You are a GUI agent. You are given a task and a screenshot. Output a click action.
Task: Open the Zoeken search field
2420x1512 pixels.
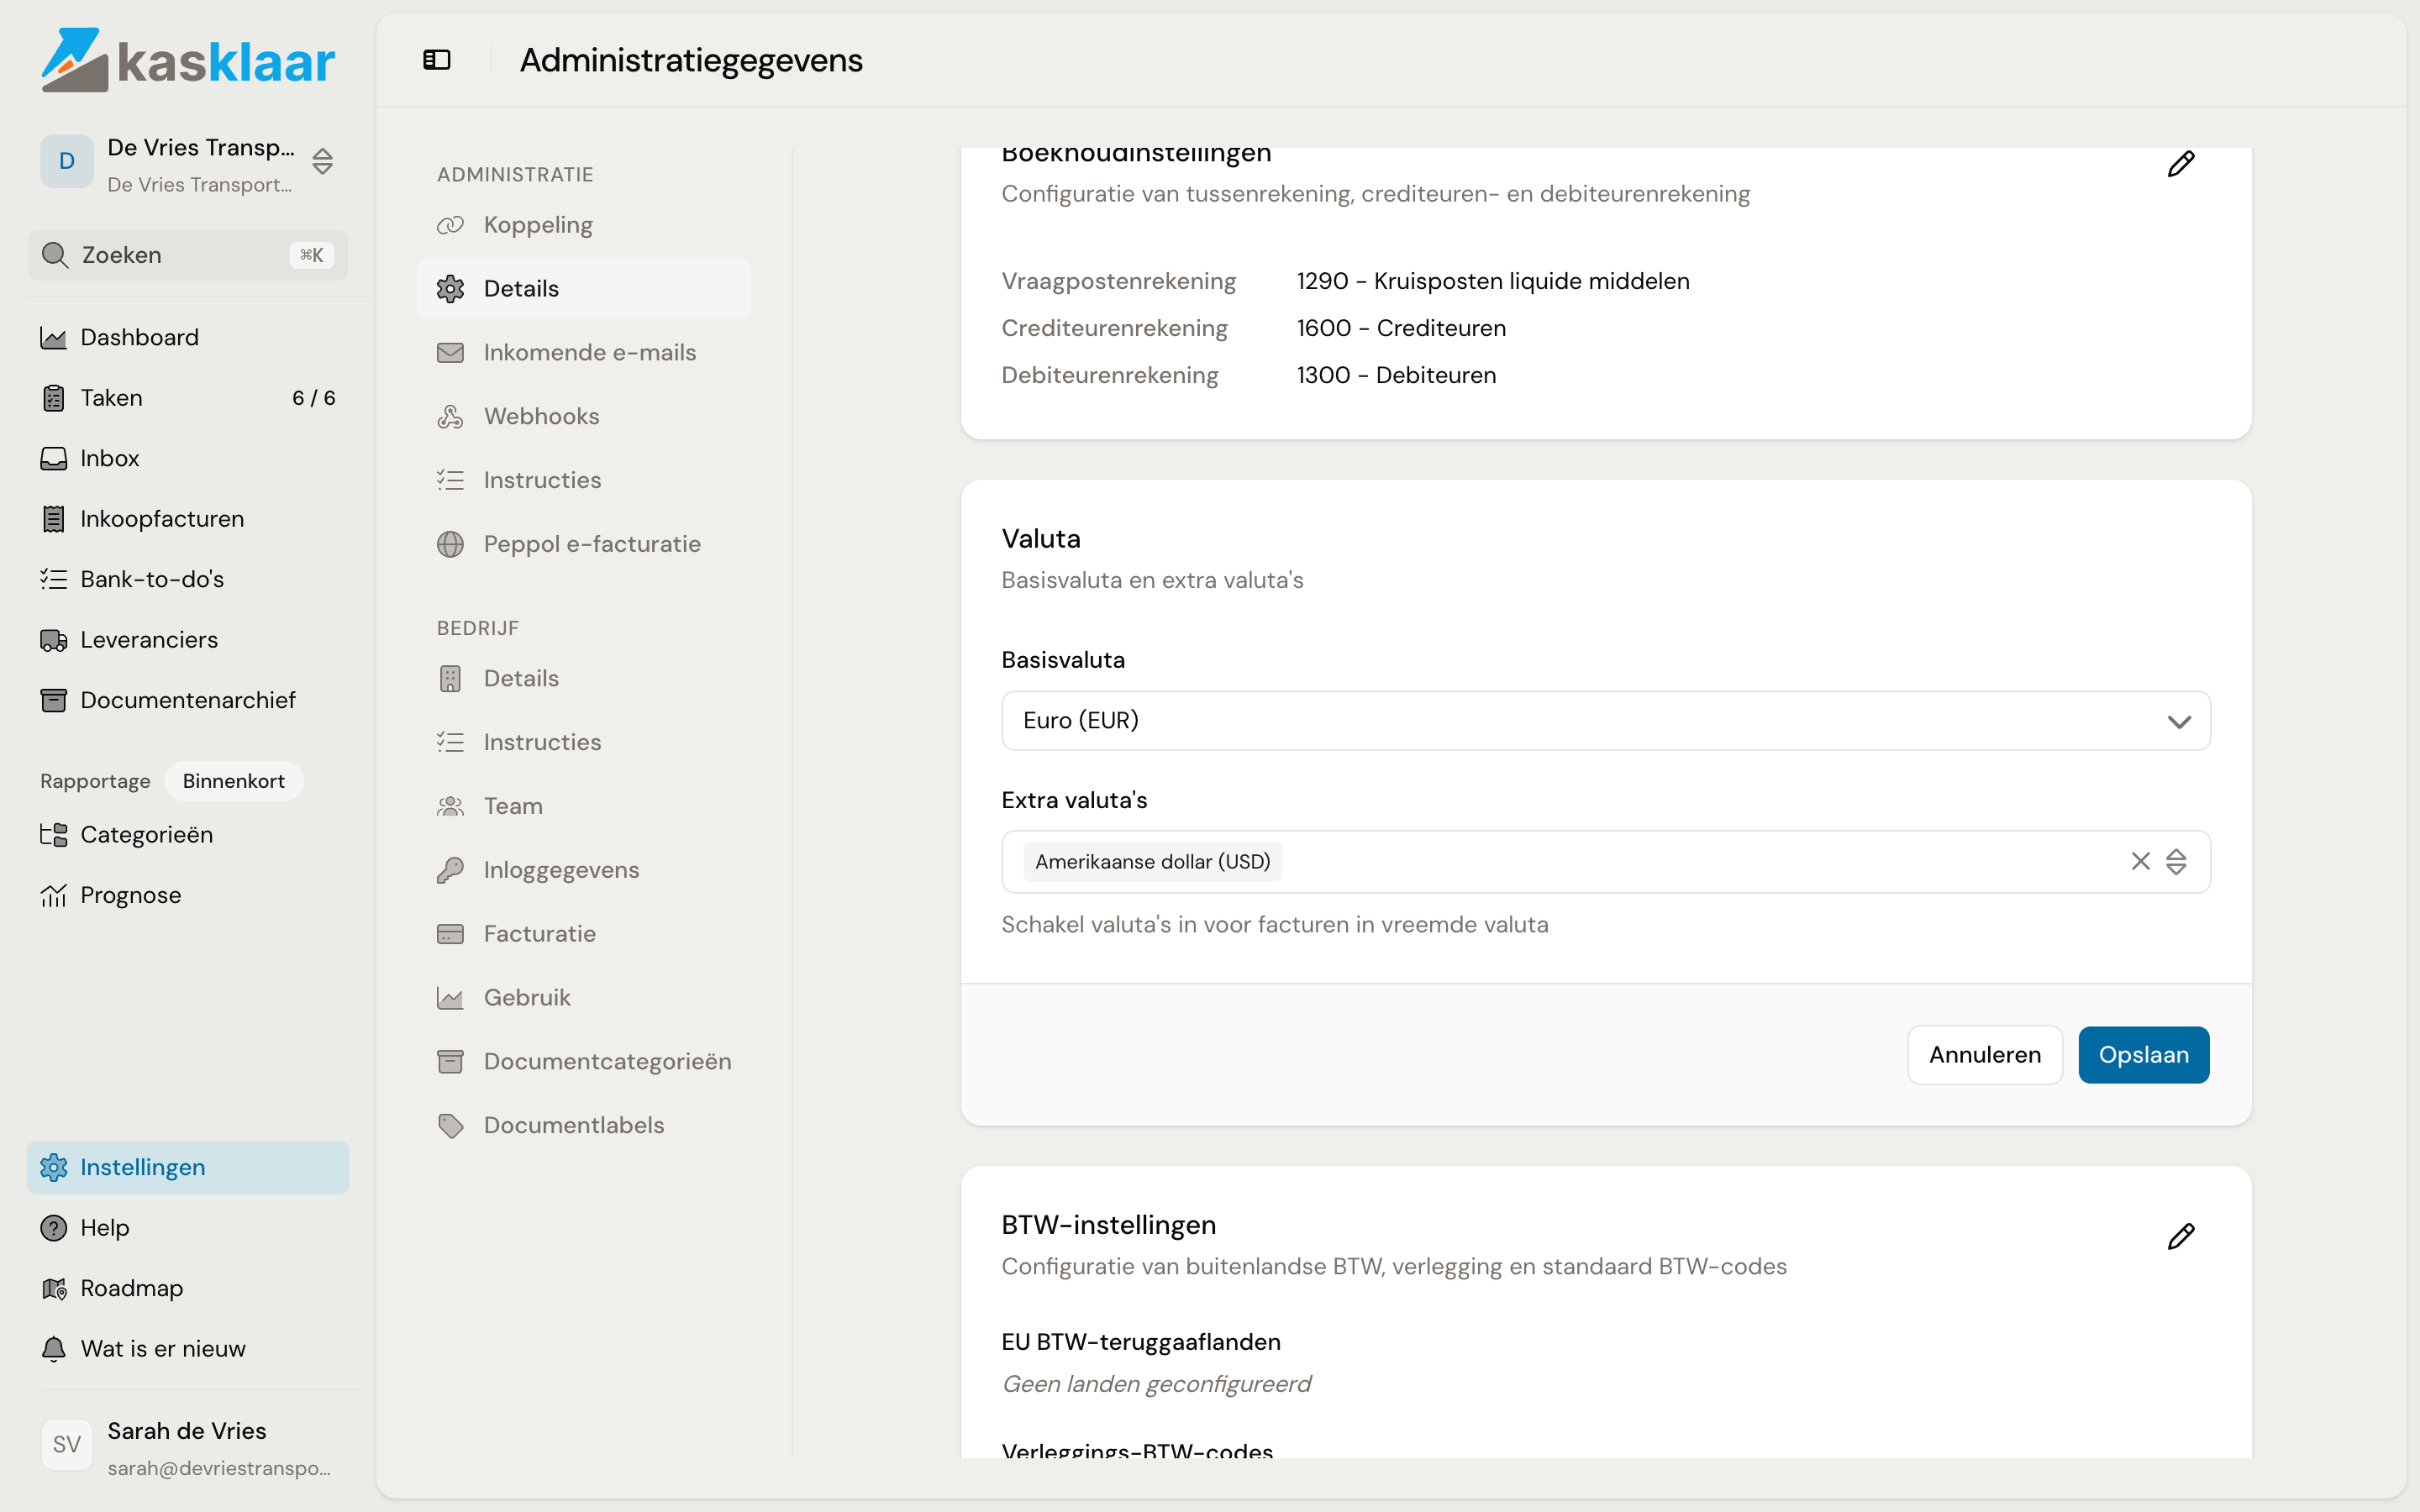(187, 255)
